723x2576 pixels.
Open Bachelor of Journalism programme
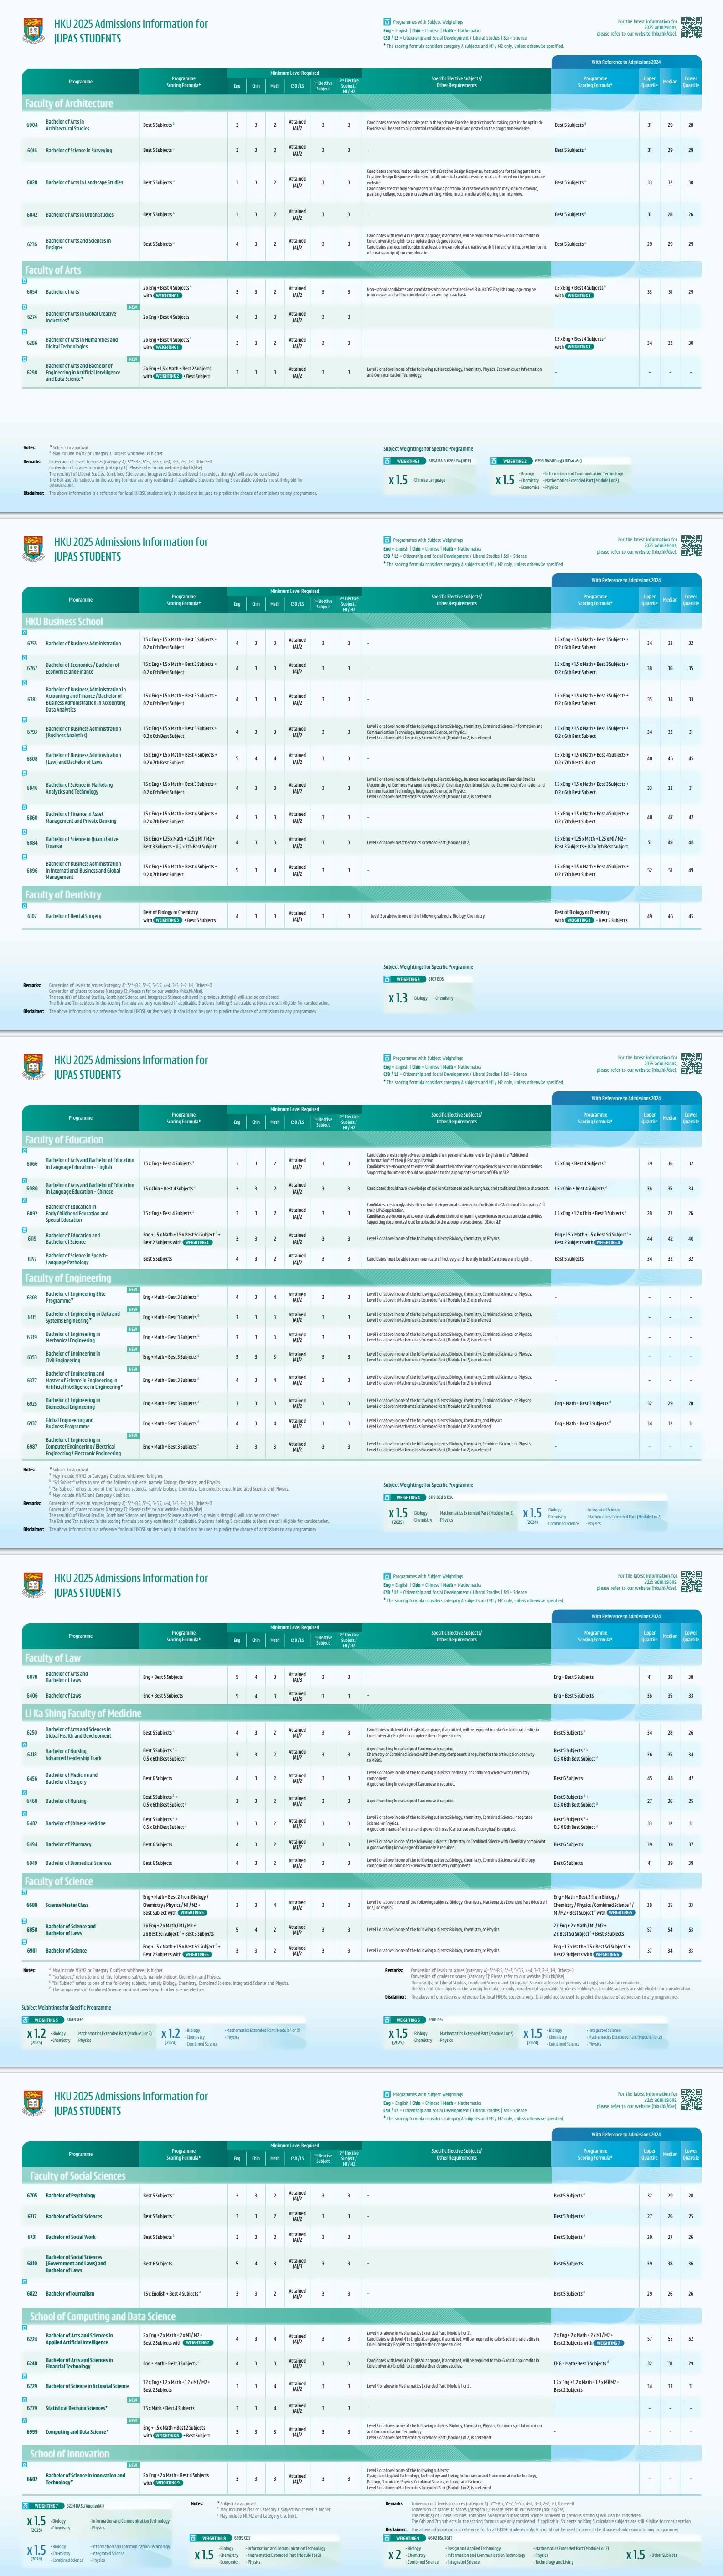click(x=70, y=2294)
